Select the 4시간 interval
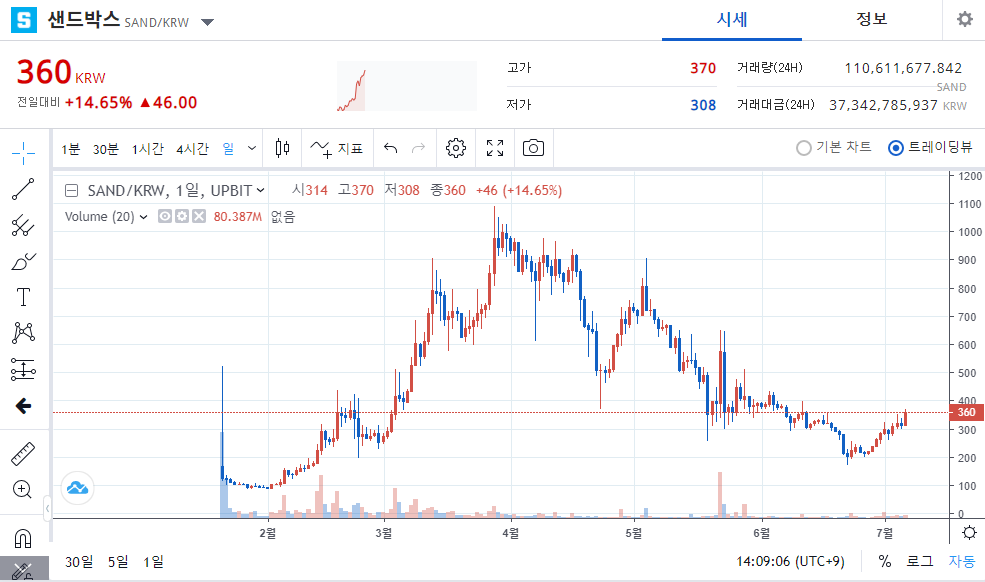This screenshot has width=985, height=582. [192, 149]
